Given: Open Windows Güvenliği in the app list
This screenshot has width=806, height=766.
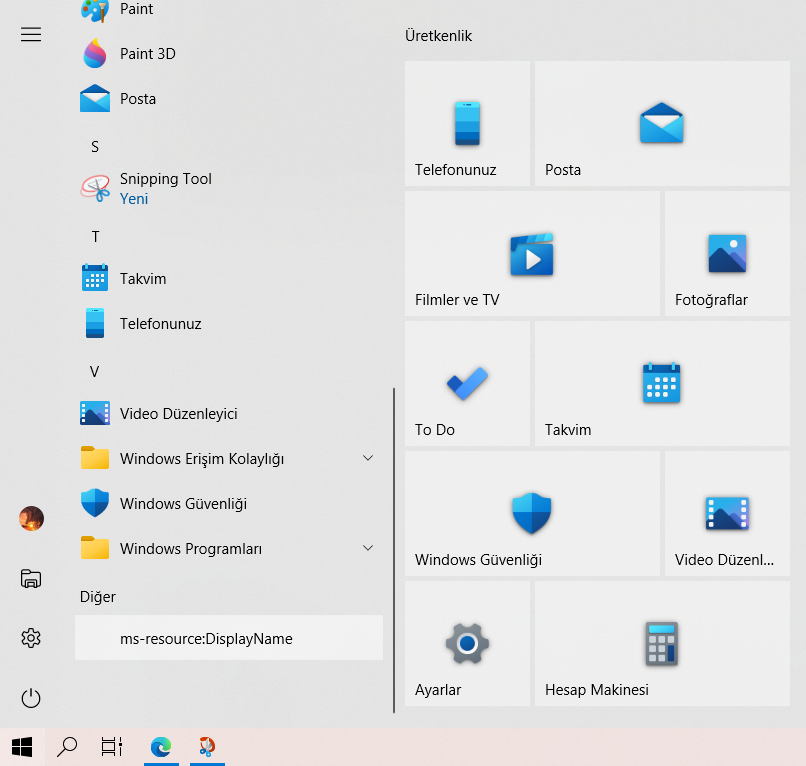Looking at the screenshot, I should [x=229, y=503].
